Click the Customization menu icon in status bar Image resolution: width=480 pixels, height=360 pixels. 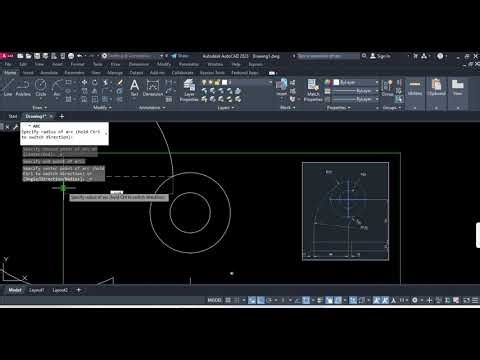pyautogui.click(x=475, y=300)
